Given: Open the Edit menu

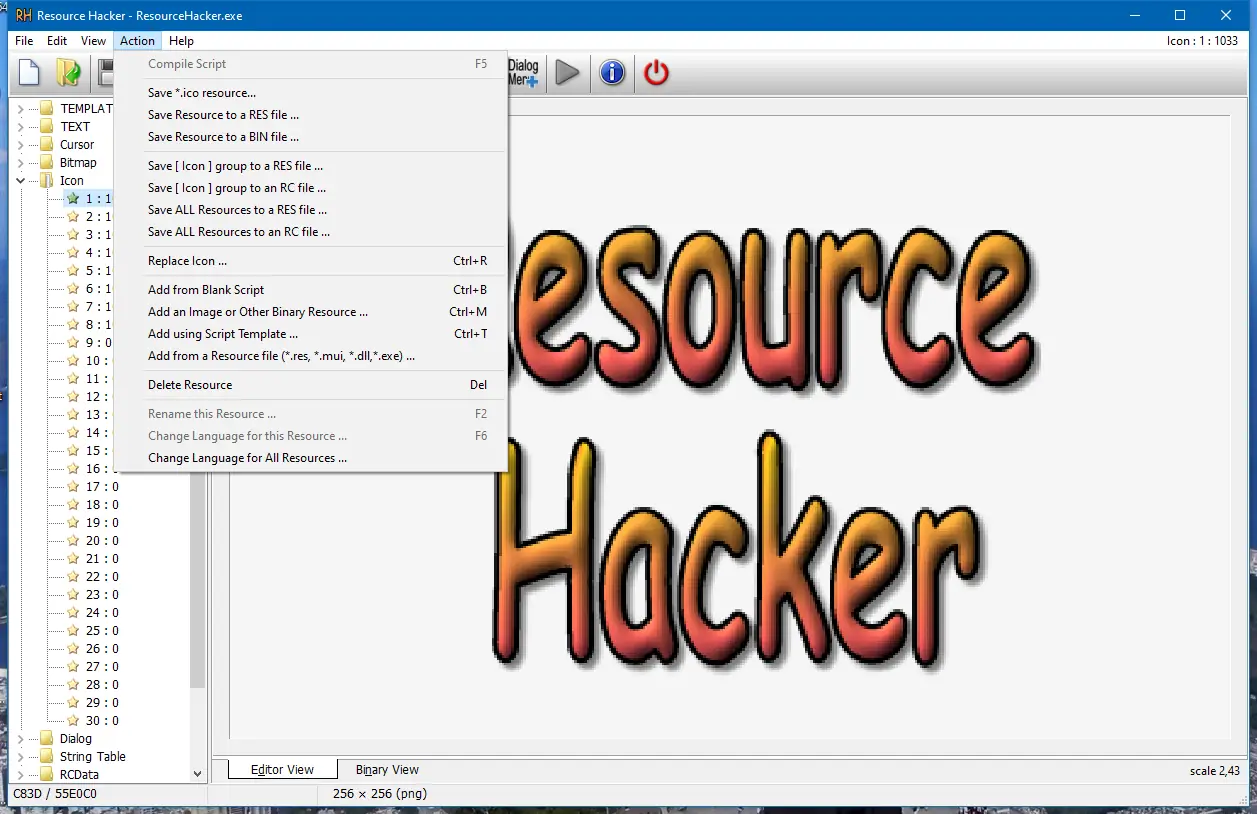Looking at the screenshot, I should click(x=57, y=41).
